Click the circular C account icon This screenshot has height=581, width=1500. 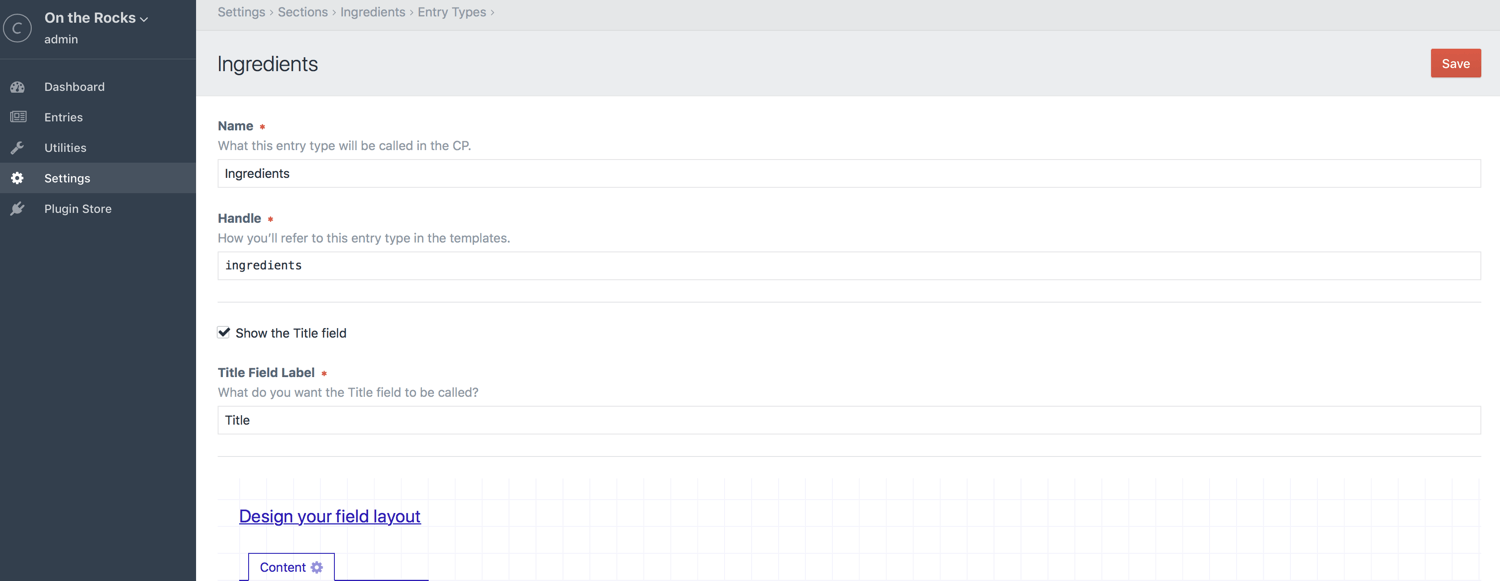pyautogui.click(x=17, y=28)
